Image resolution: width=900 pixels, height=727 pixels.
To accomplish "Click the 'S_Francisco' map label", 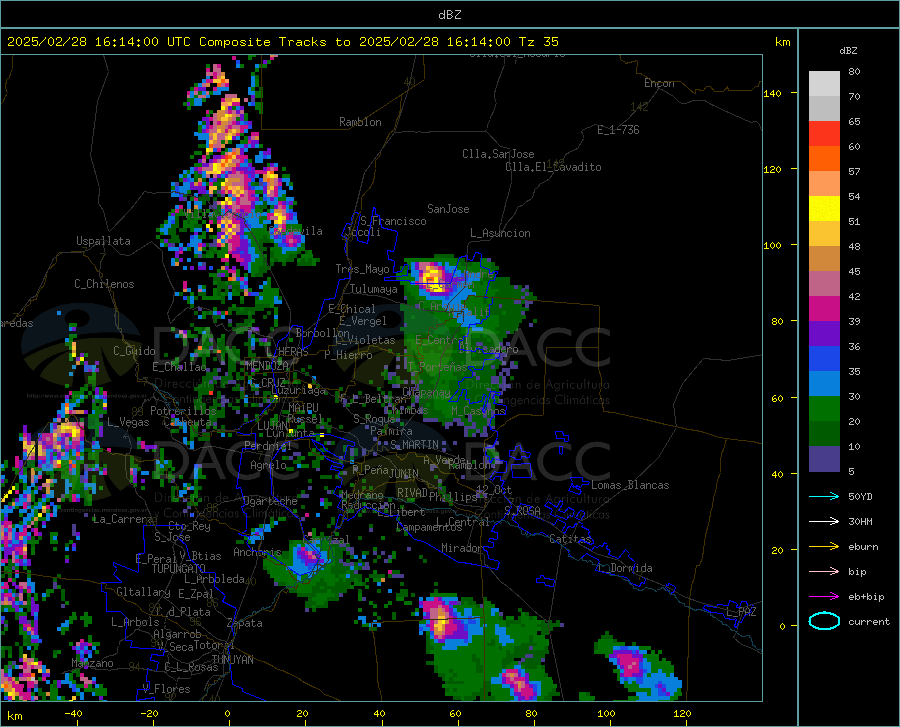I will click(393, 221).
